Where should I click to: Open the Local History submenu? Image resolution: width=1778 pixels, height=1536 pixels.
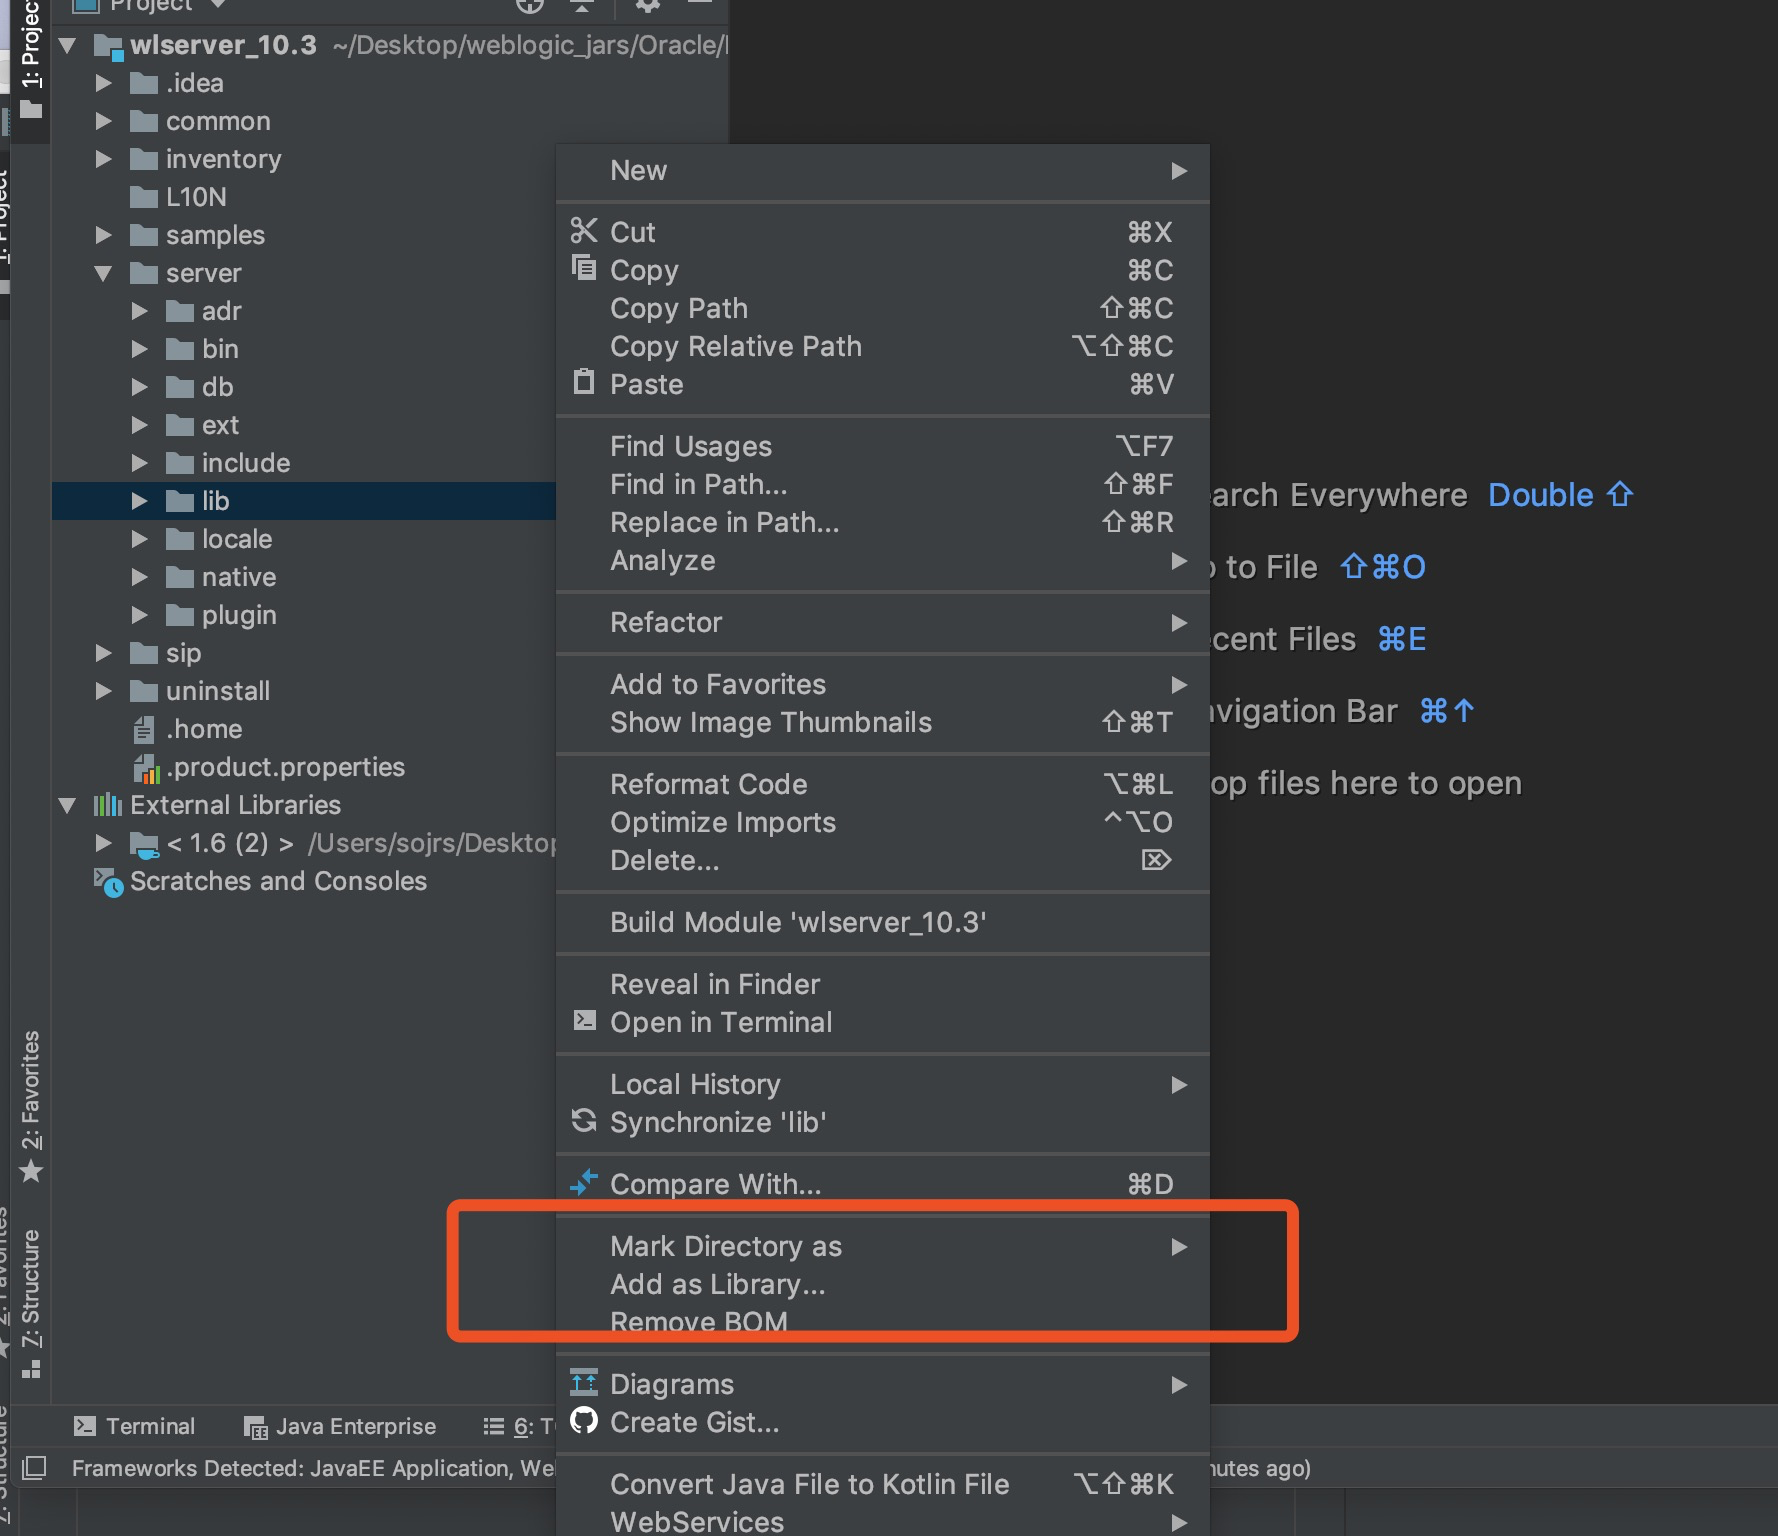883,1084
